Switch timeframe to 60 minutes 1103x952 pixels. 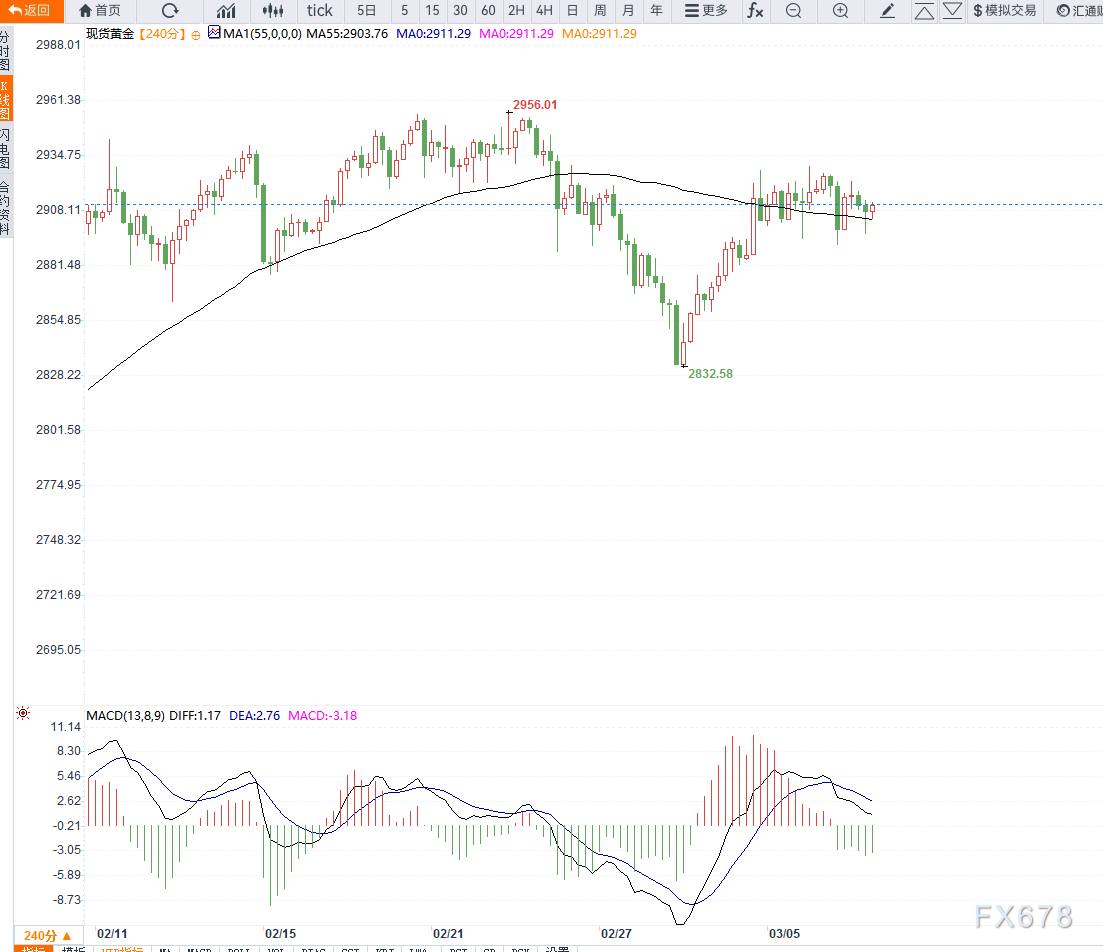[488, 11]
